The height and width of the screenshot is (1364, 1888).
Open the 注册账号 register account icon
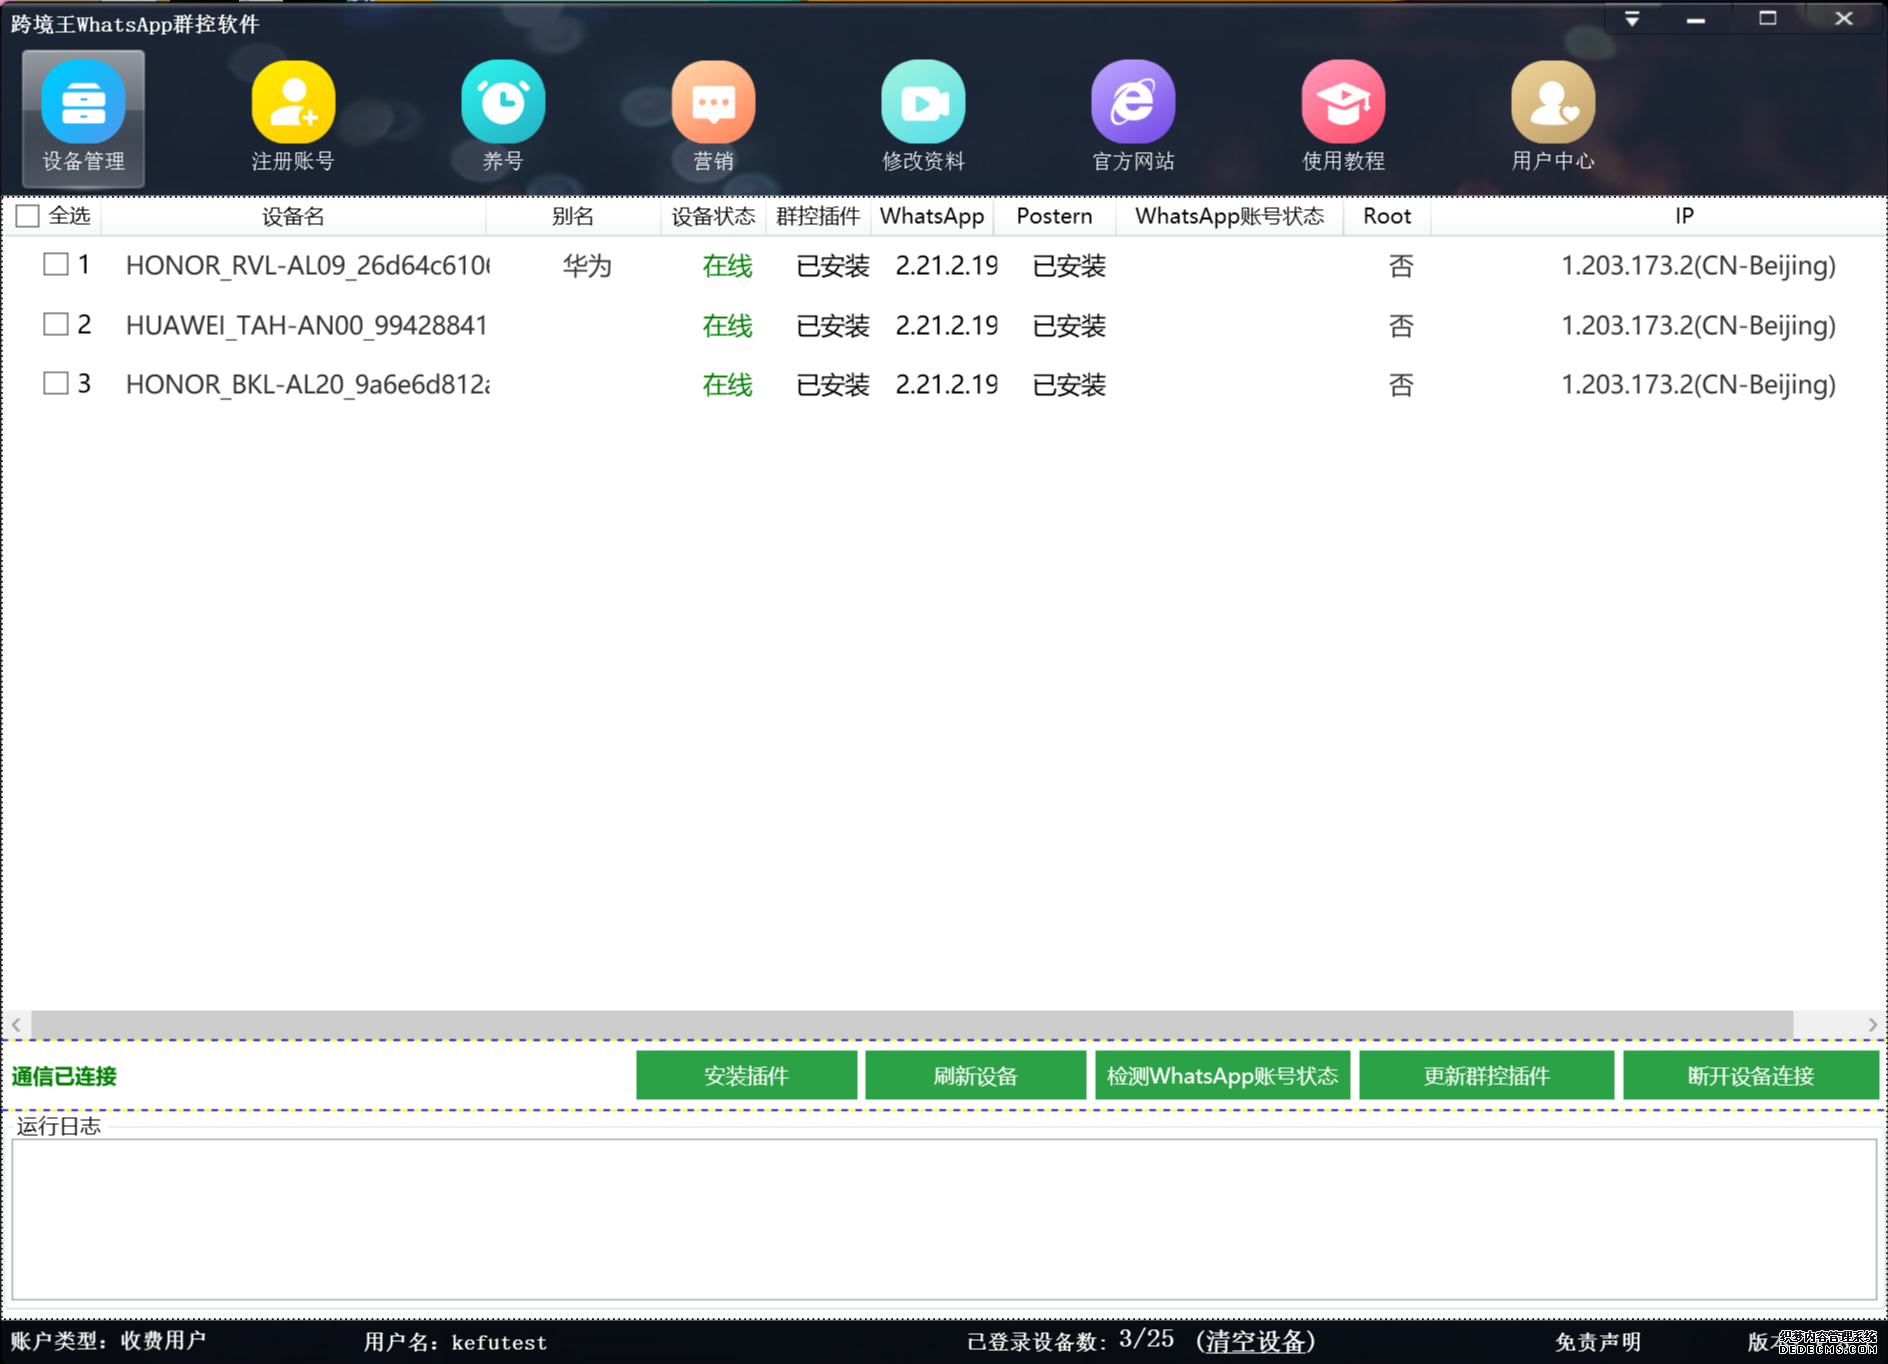[x=293, y=118]
